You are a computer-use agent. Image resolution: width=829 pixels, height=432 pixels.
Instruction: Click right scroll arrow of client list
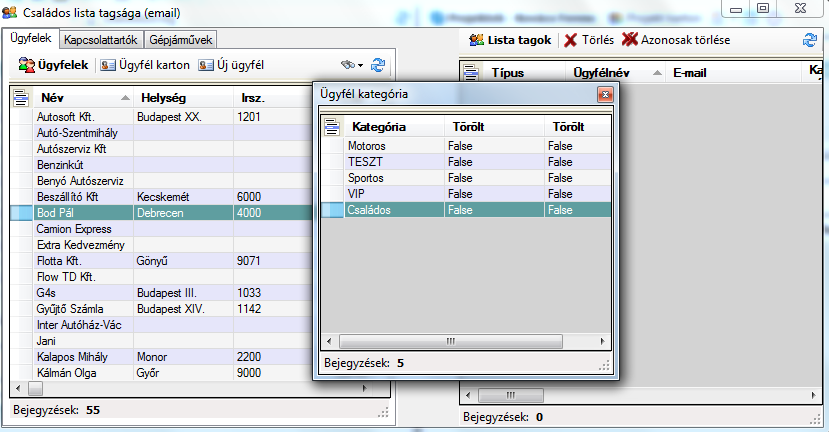coord(364,389)
